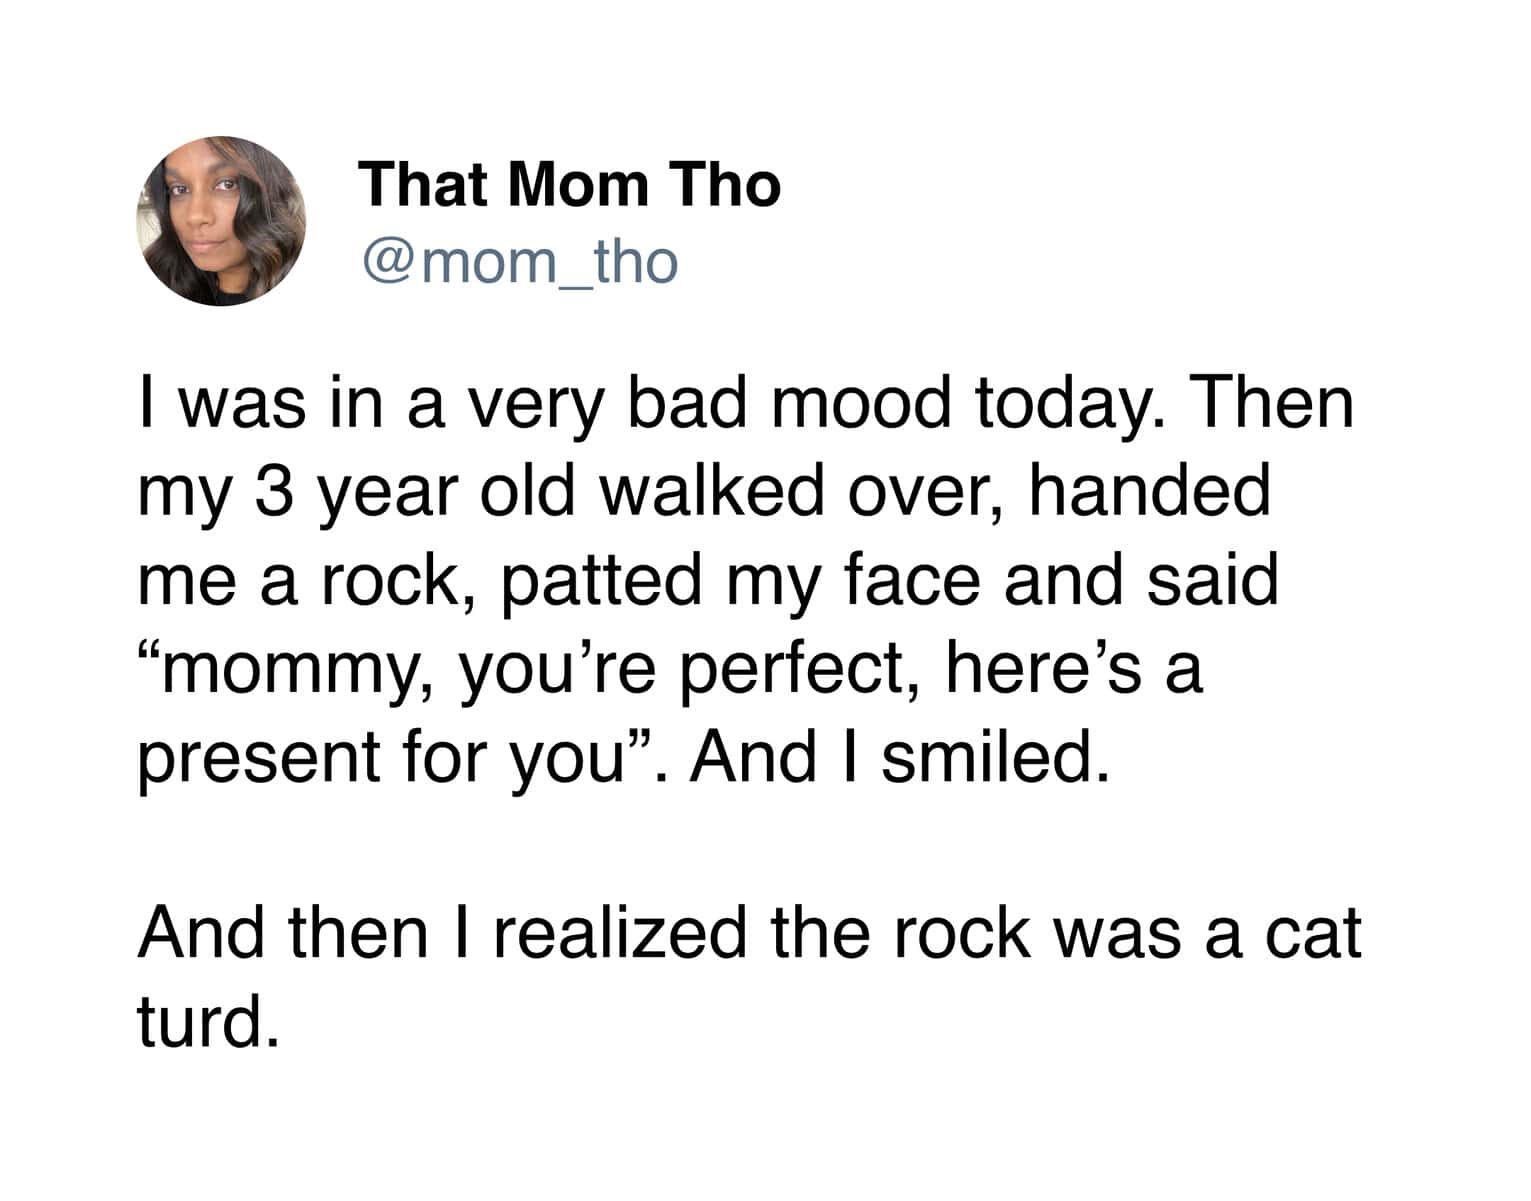
Task: Click the final word "turd."
Action: pos(206,1022)
